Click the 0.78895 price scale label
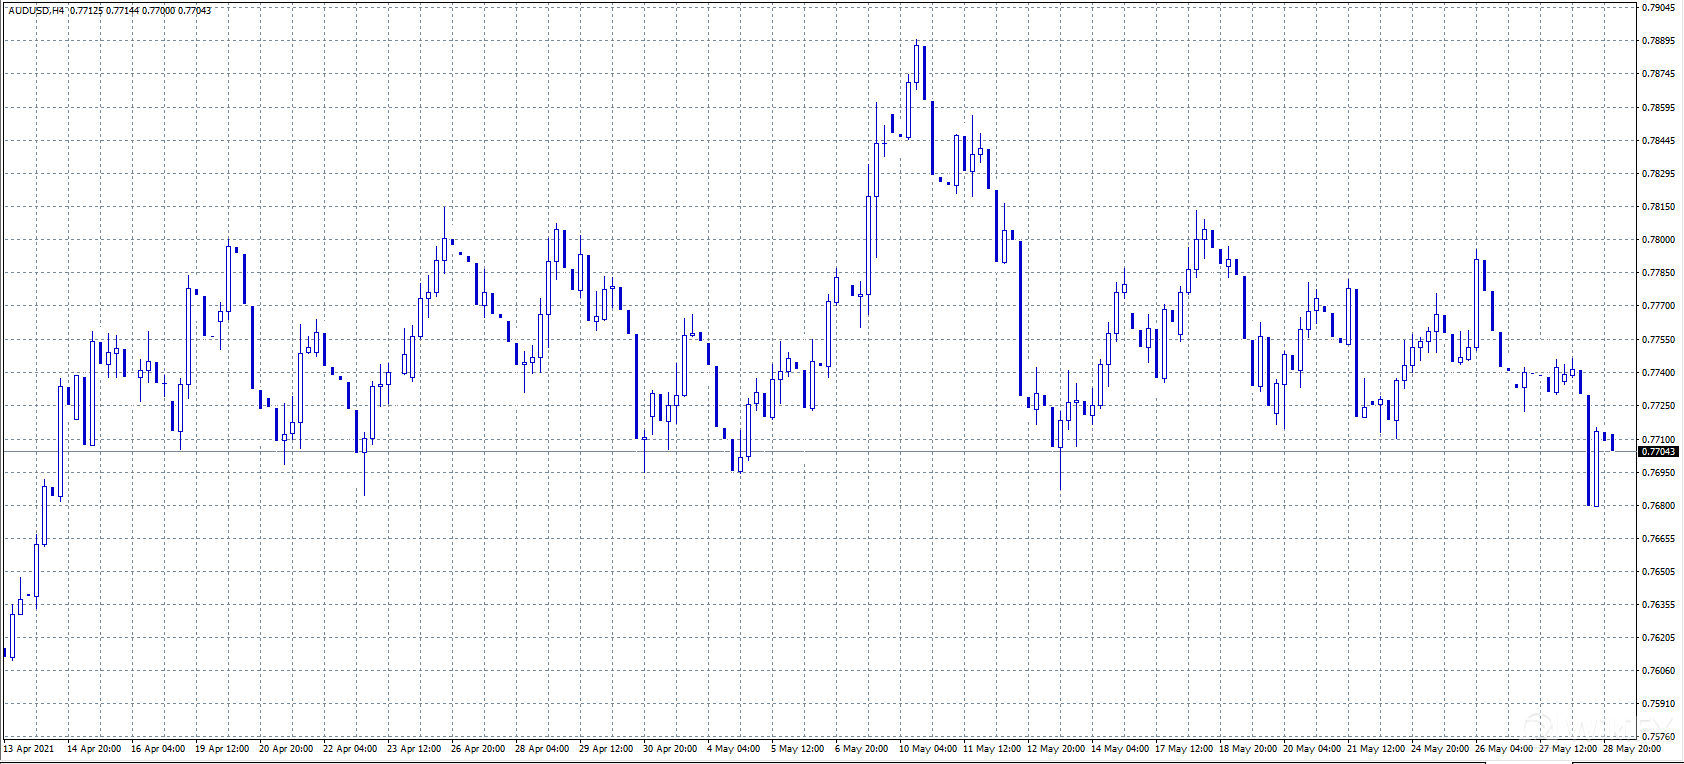This screenshot has width=1684, height=764. click(1658, 41)
